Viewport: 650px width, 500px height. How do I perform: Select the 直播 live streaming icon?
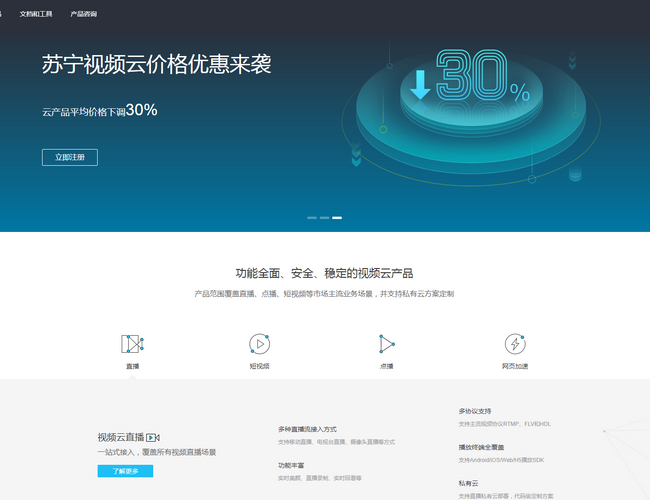(x=133, y=344)
